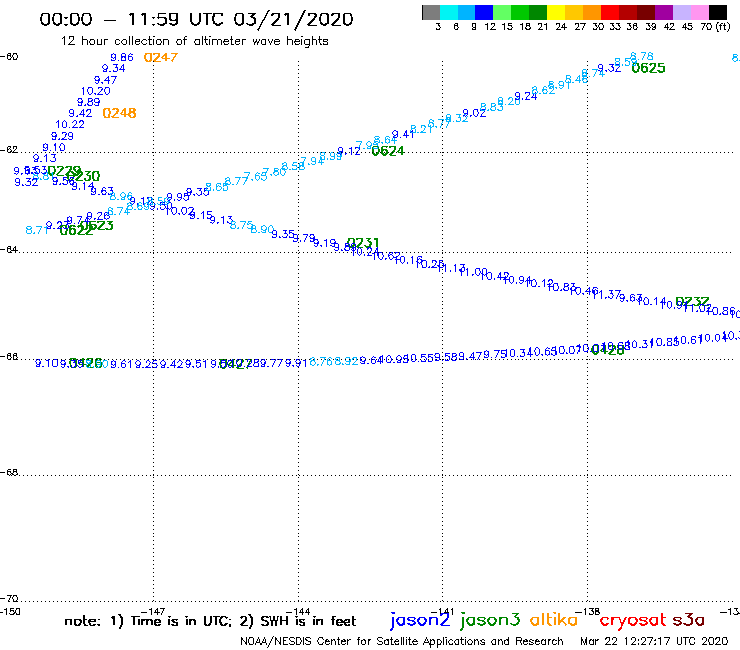Pick the purple swatch in the color scale

(x=664, y=12)
